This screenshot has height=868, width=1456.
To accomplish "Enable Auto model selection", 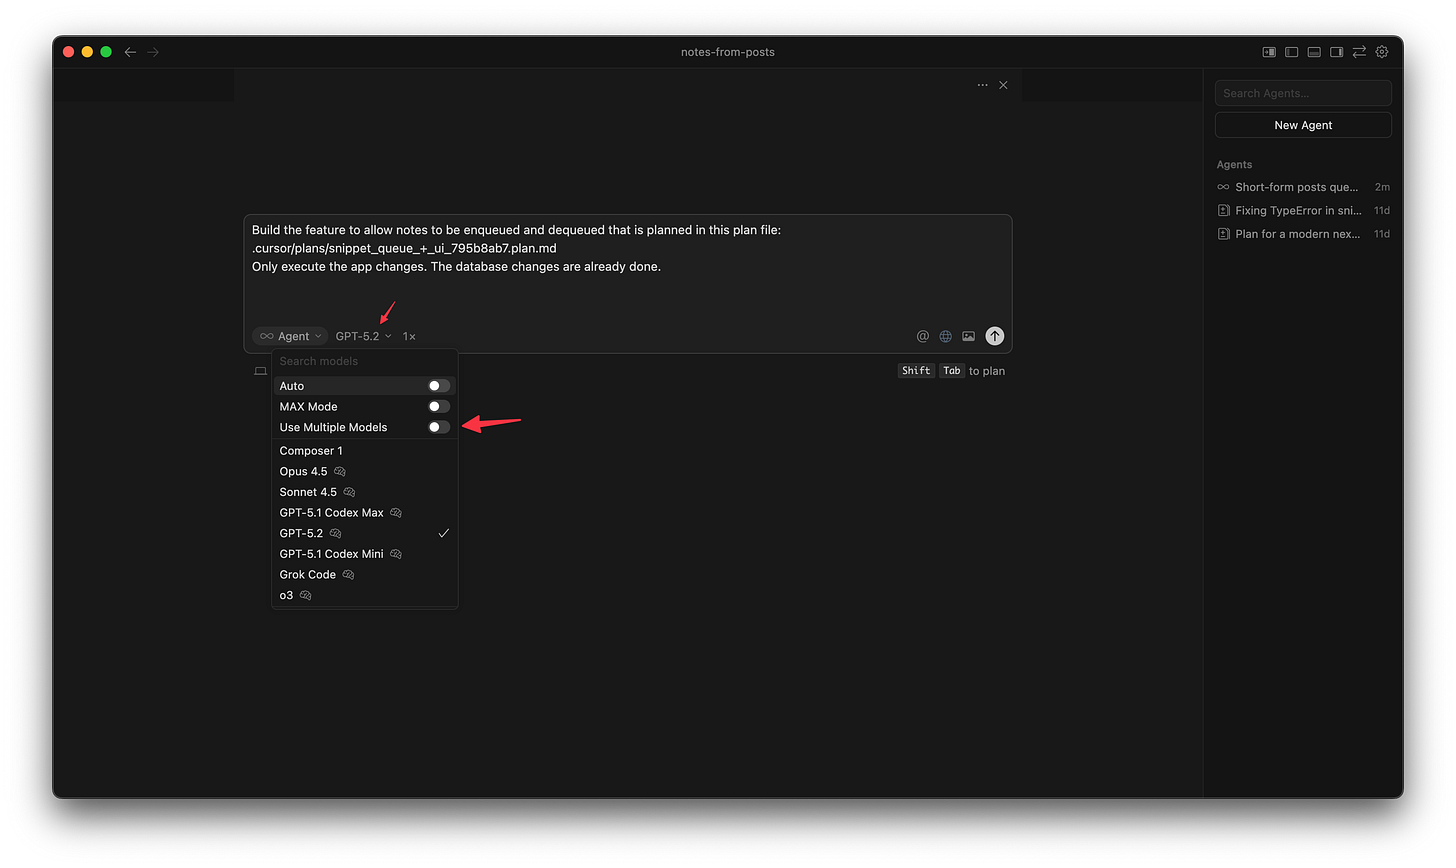I will point(437,385).
